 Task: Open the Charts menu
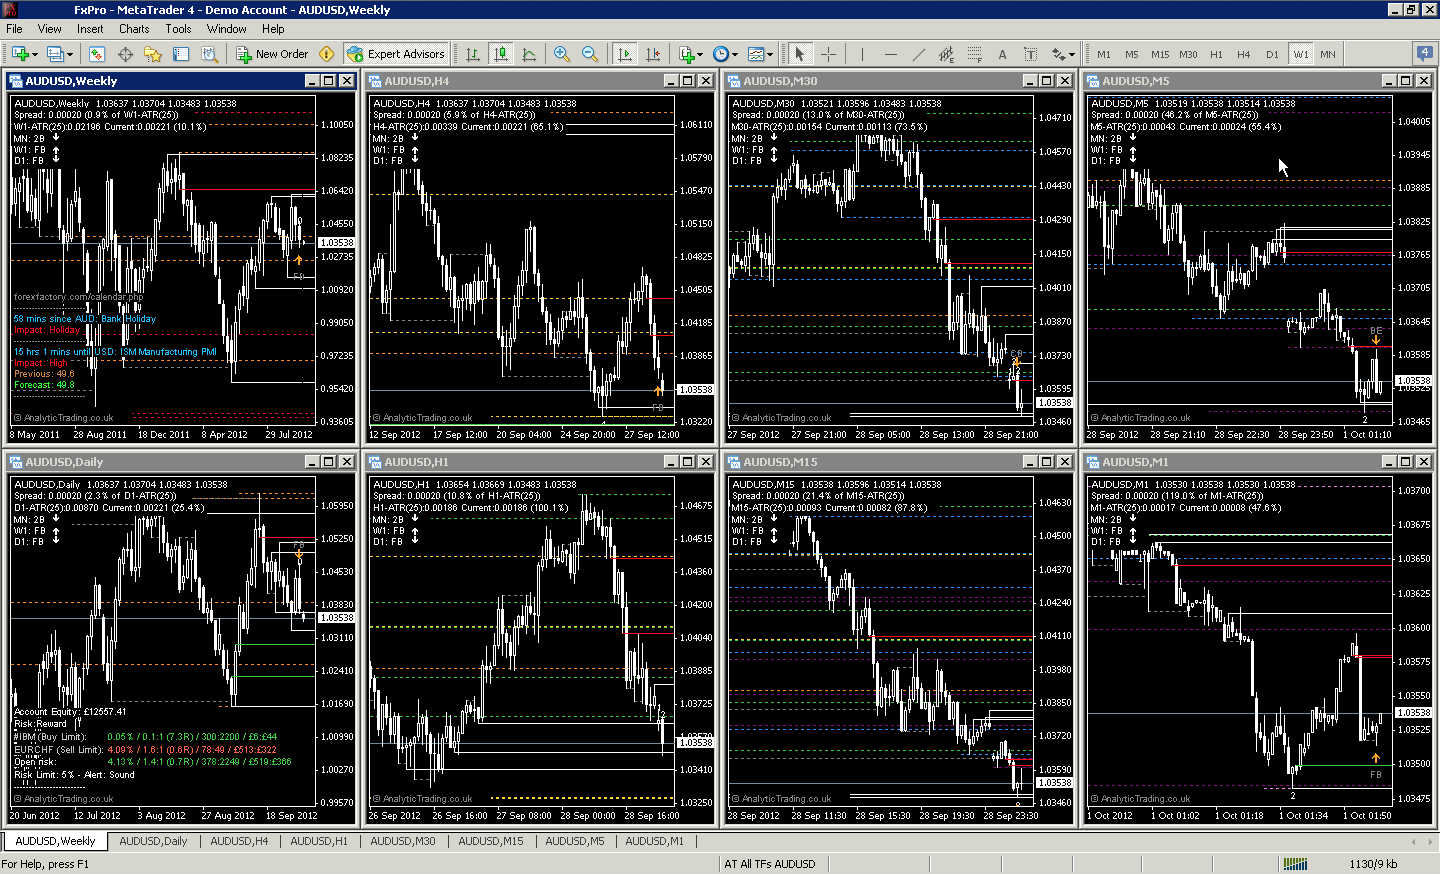133,28
